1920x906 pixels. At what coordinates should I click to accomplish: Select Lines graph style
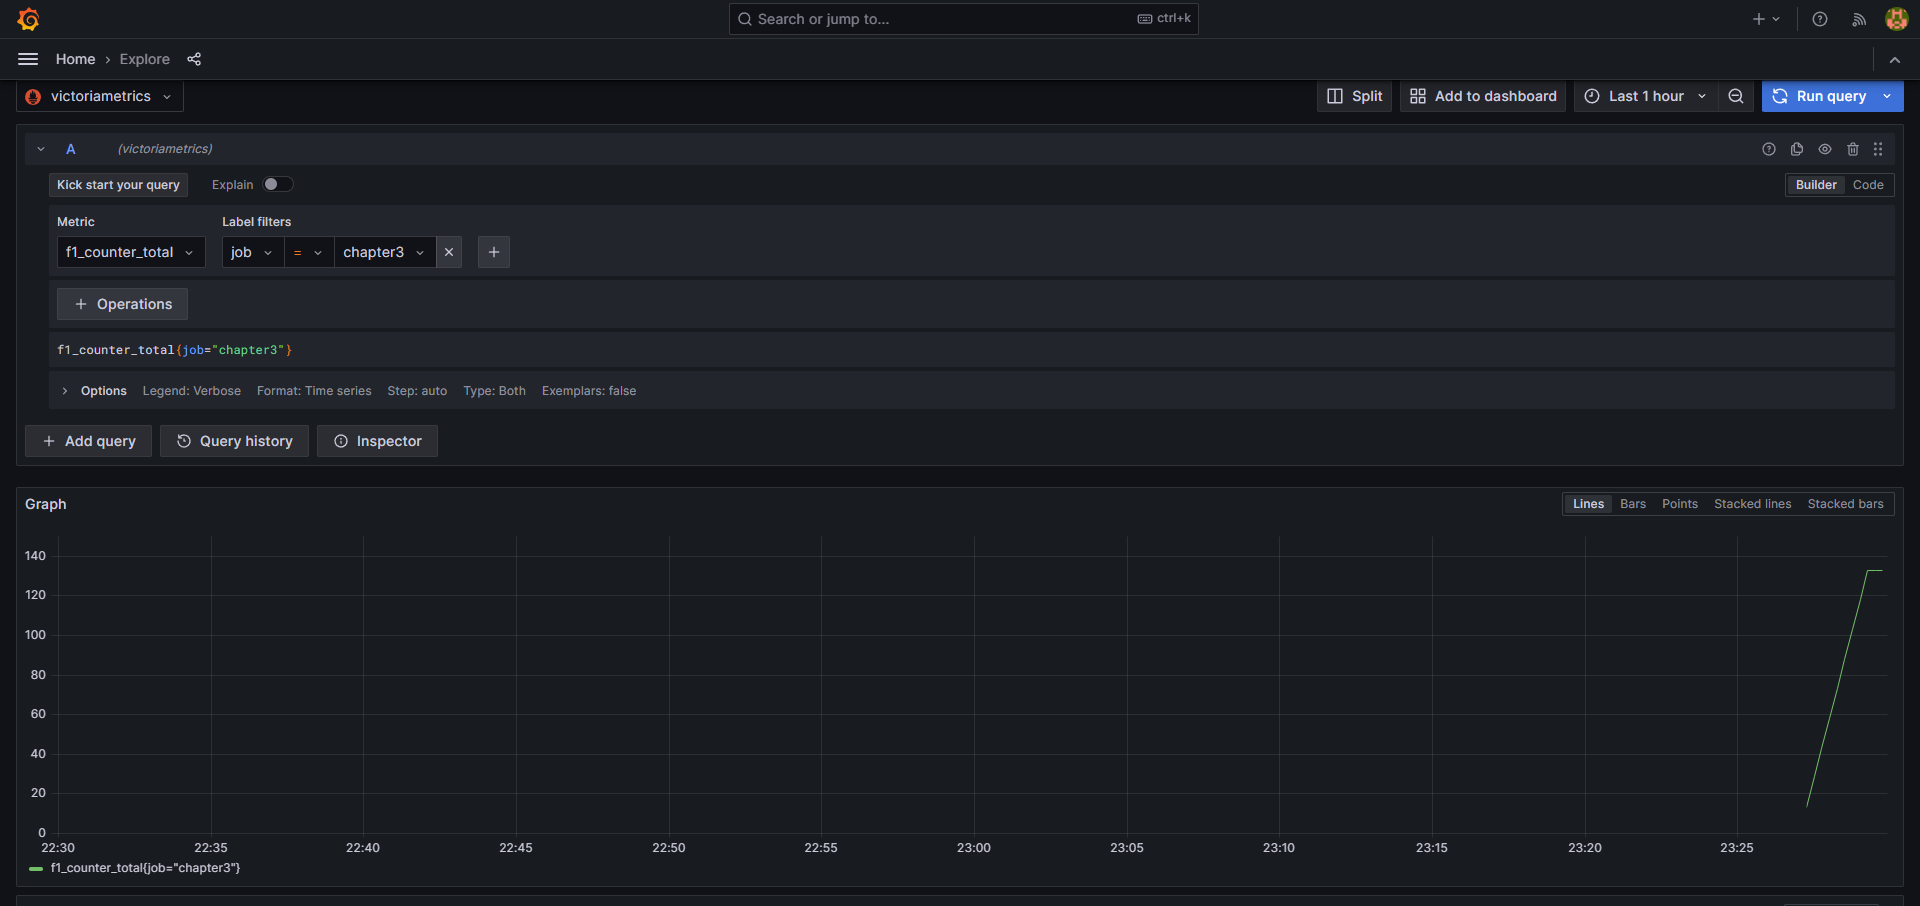pyautogui.click(x=1588, y=504)
